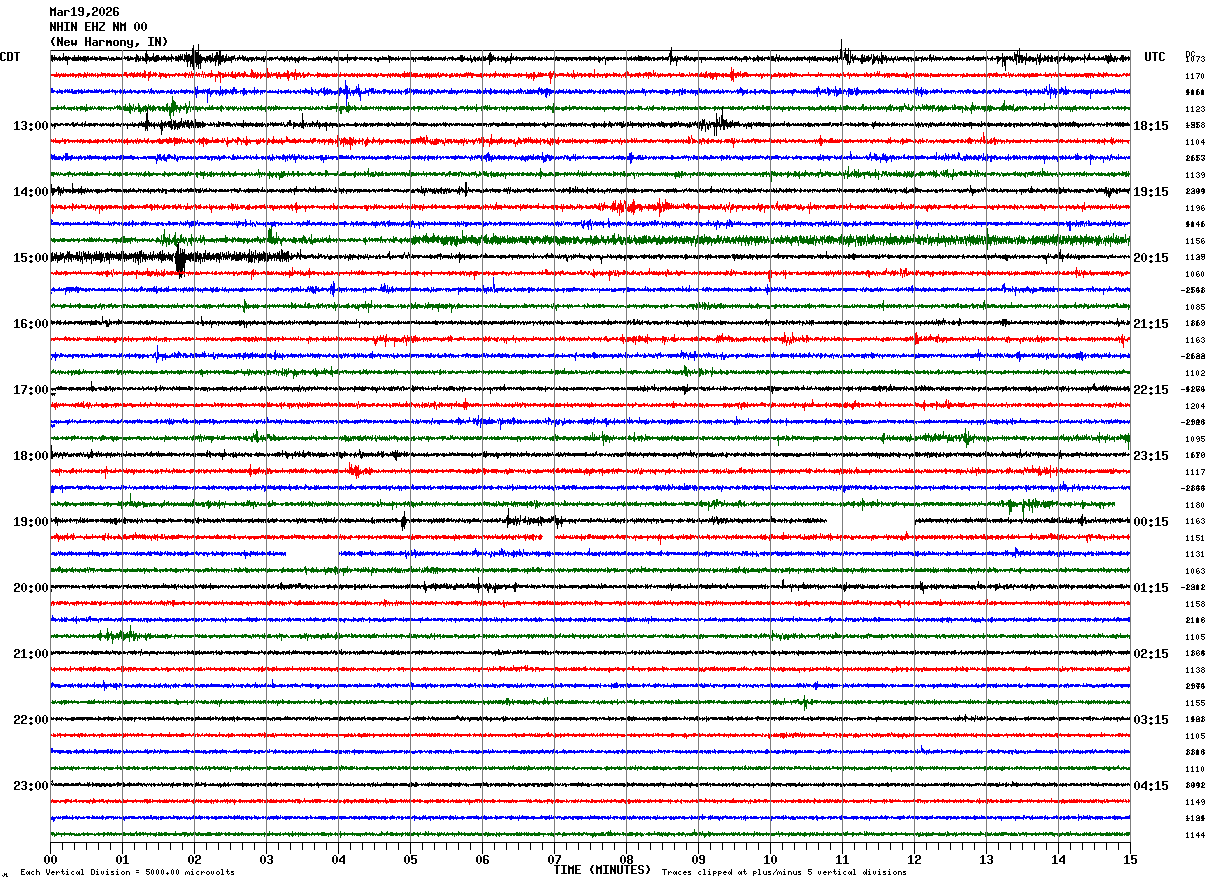Viewport: 1210px width, 886px height.
Task: Click the 00:15 UTC time label
Action: 1151,522
